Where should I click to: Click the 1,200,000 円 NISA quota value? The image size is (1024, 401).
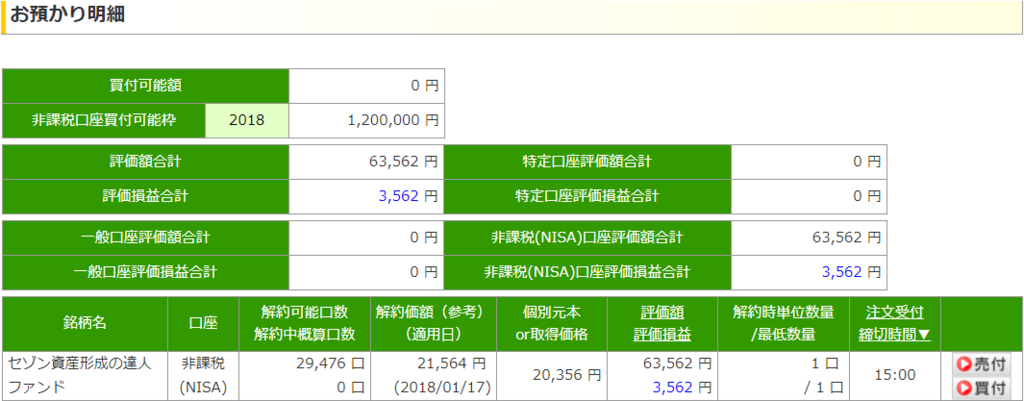pyautogui.click(x=392, y=120)
